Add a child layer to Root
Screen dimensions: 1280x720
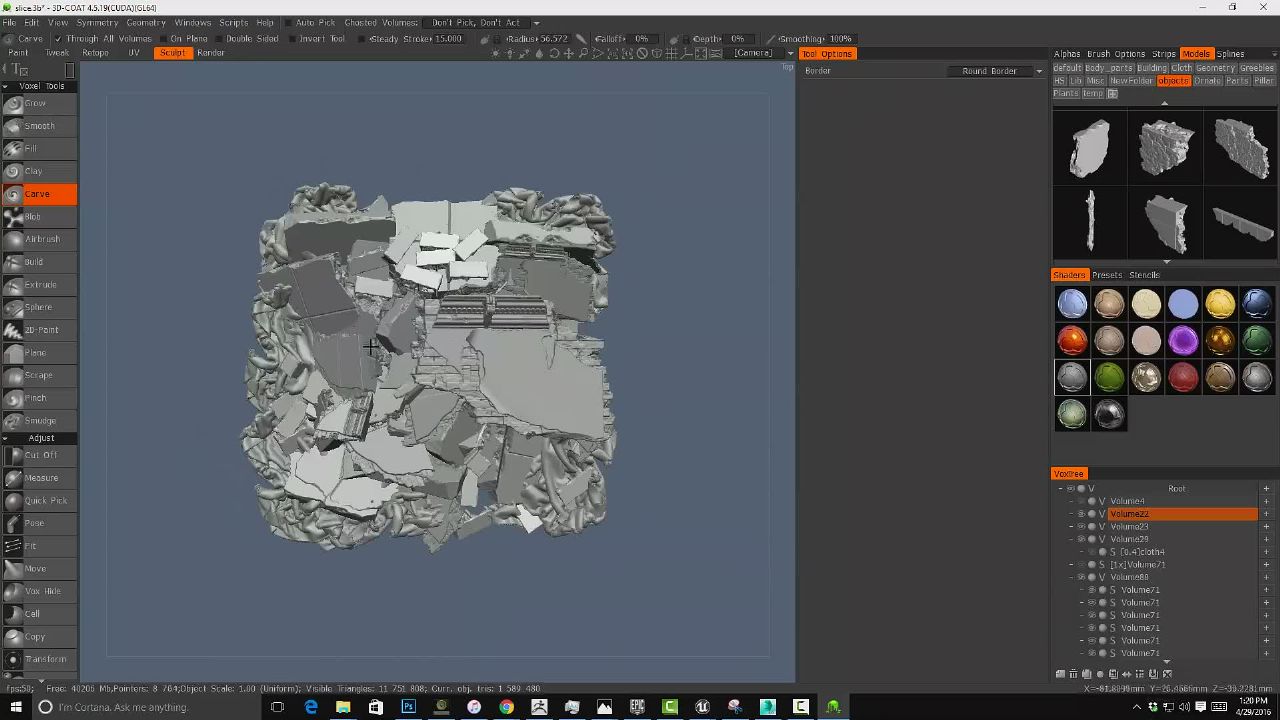[x=1266, y=489]
